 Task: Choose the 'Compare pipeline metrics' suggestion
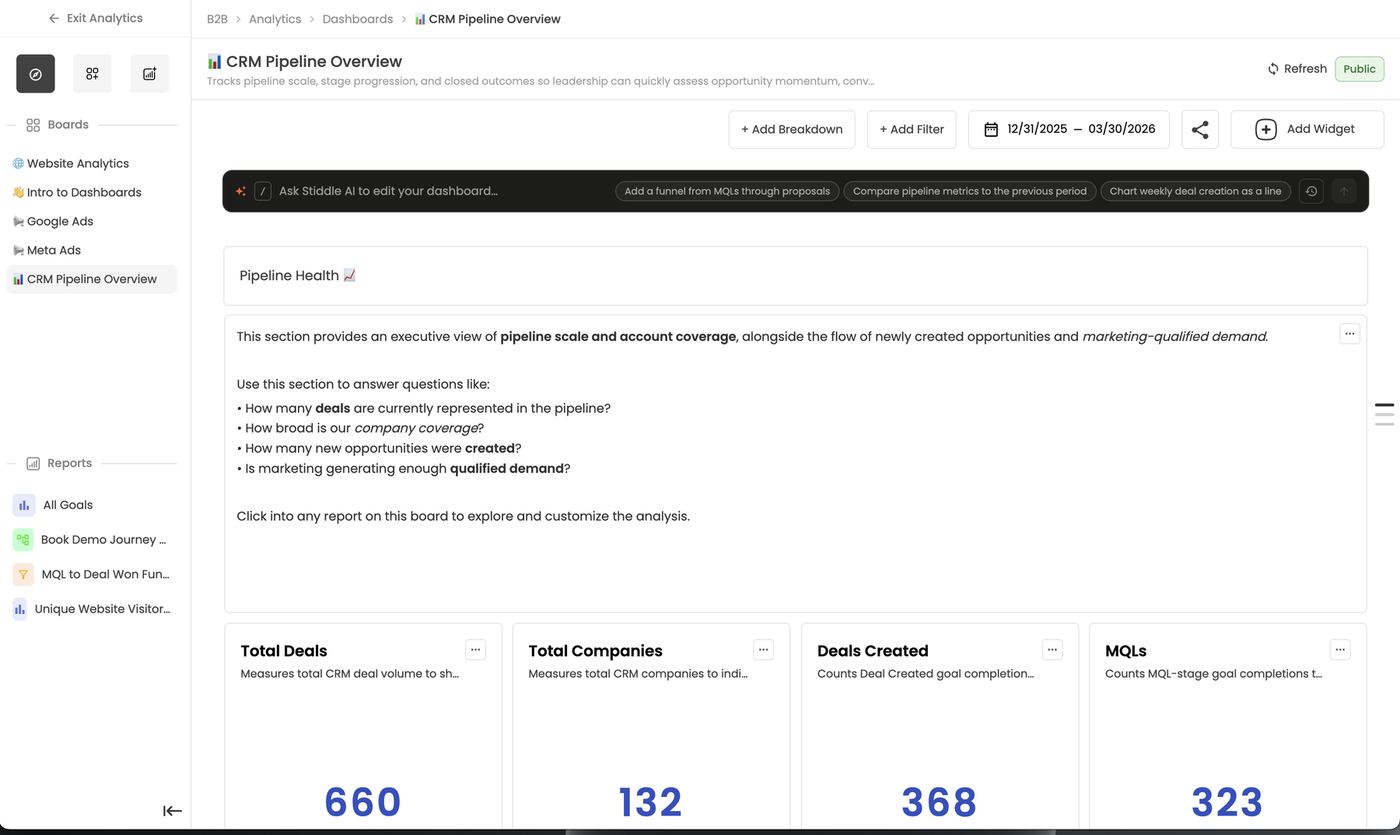click(x=970, y=191)
